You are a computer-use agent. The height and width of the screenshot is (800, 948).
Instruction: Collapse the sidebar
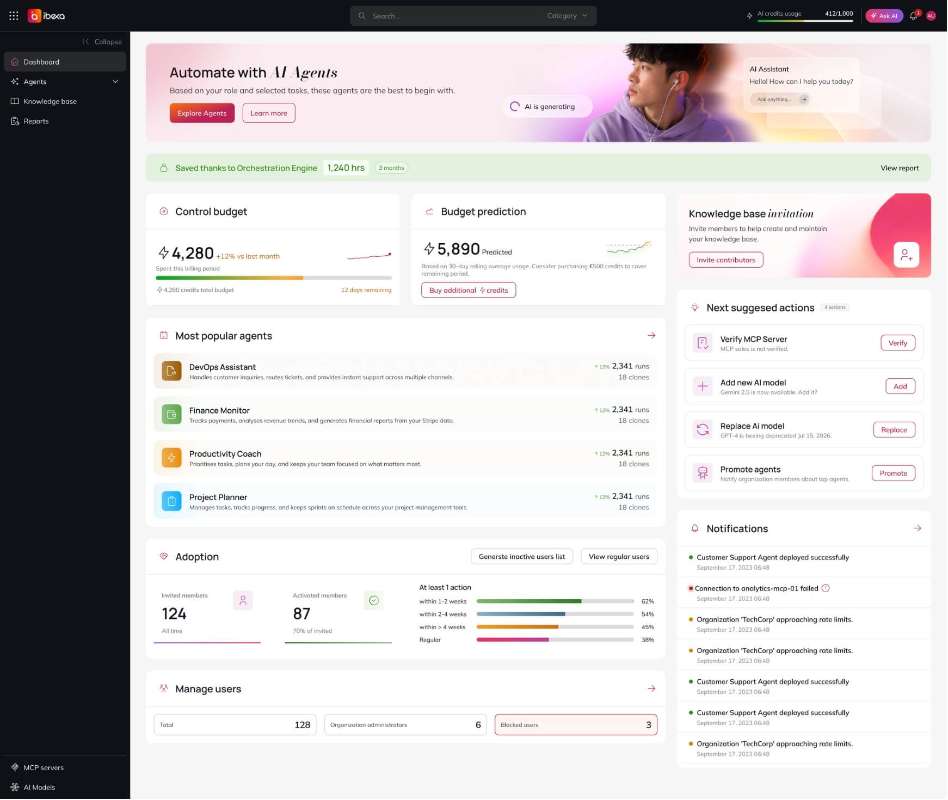coord(102,42)
